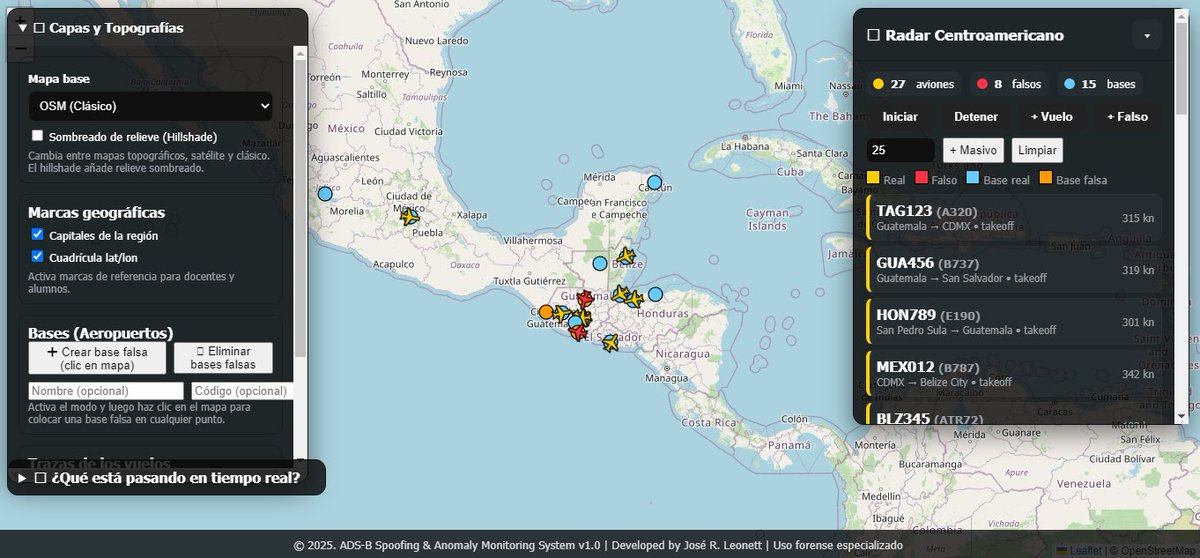Add a fake flight with + Falso
Viewport: 1200px width, 558px height.
pyautogui.click(x=1127, y=117)
